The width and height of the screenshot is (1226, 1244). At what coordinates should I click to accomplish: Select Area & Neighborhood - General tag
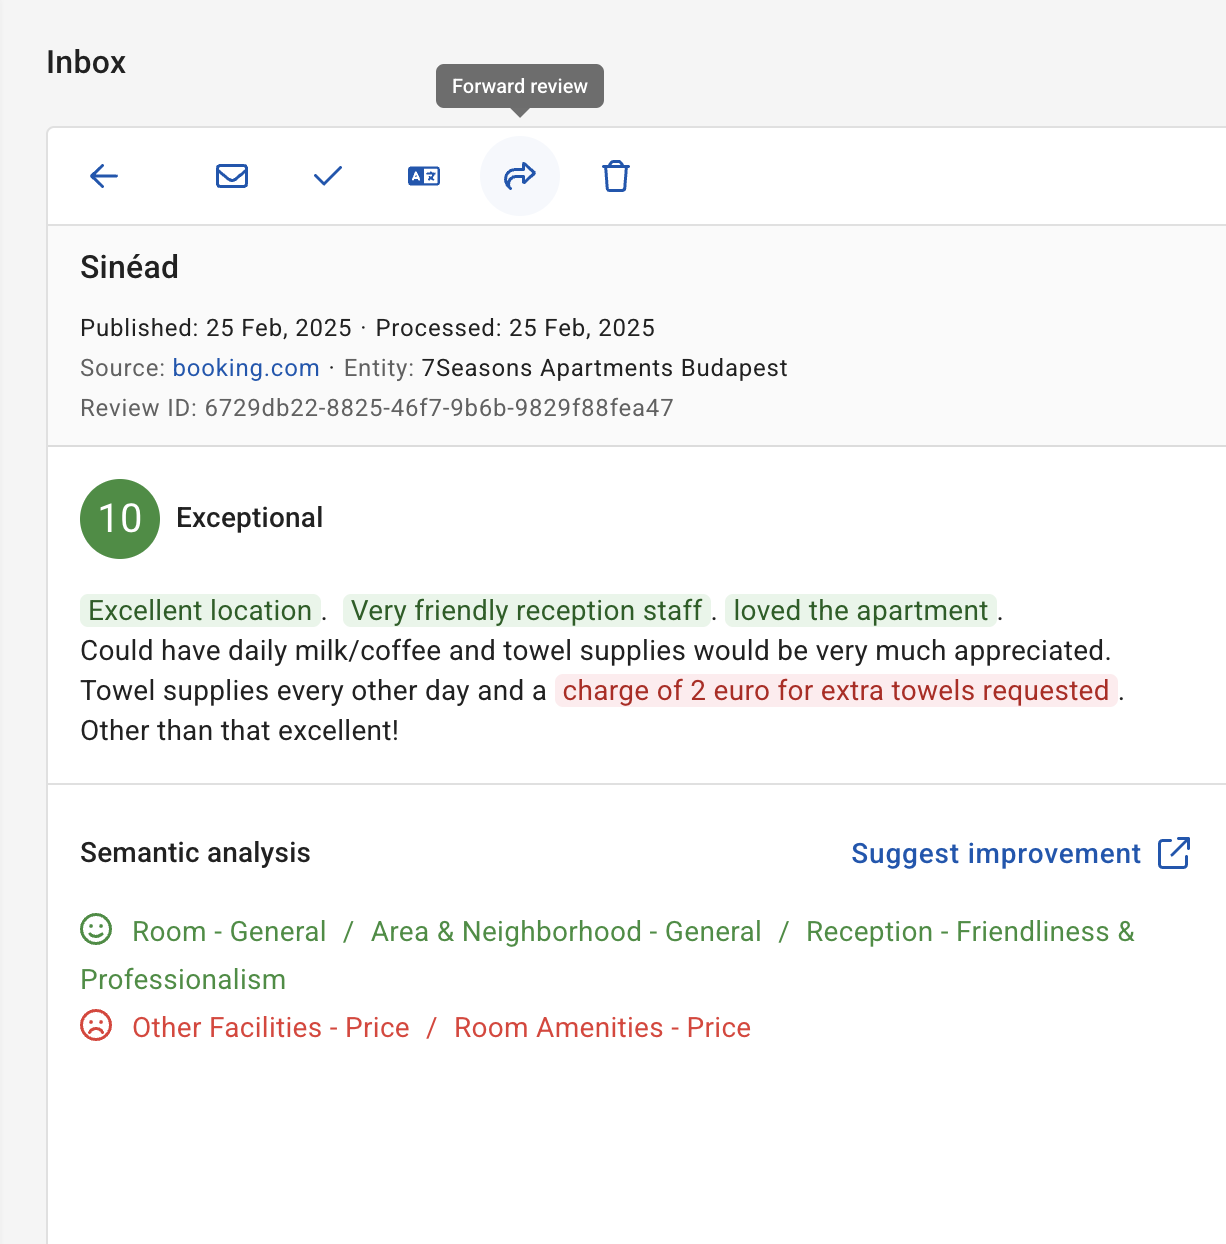point(566,932)
